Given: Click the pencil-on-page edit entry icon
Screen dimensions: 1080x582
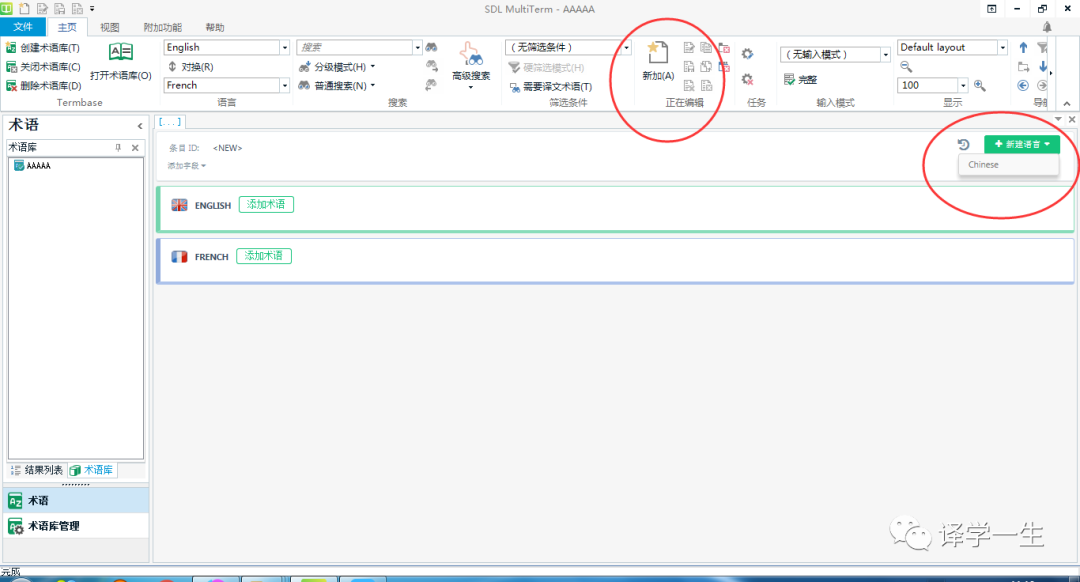Looking at the screenshot, I should [x=689, y=48].
